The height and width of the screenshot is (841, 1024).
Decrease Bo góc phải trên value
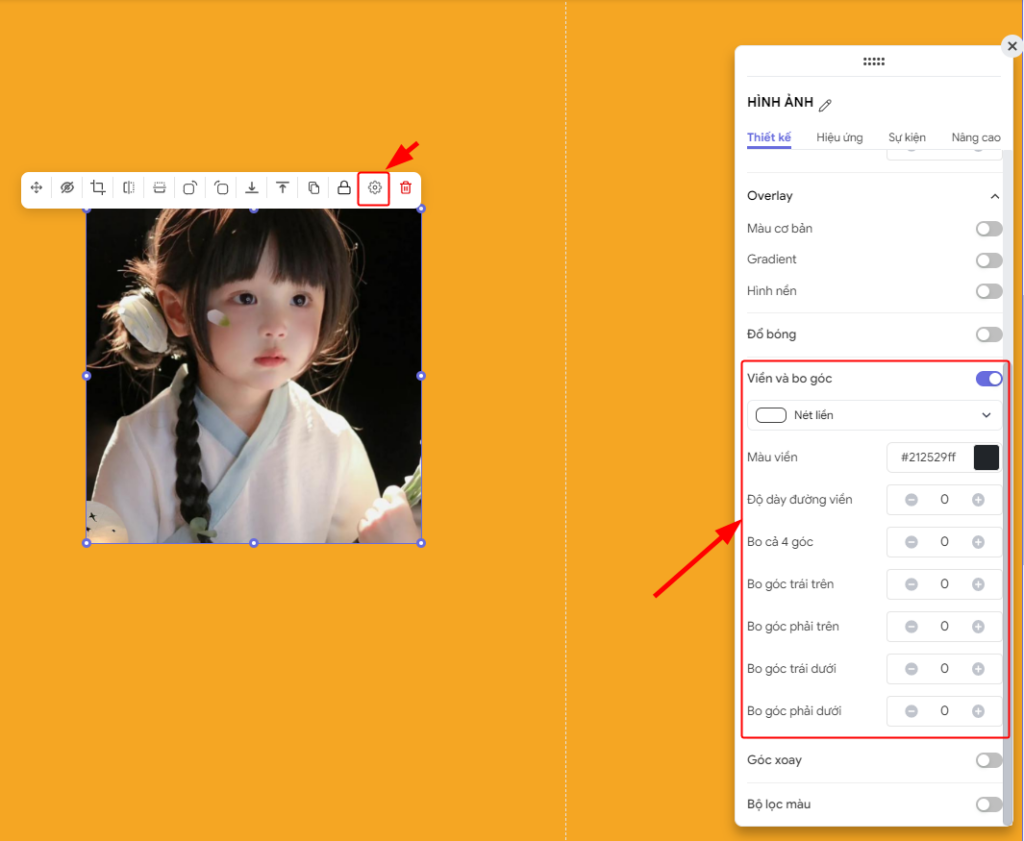pos(912,627)
